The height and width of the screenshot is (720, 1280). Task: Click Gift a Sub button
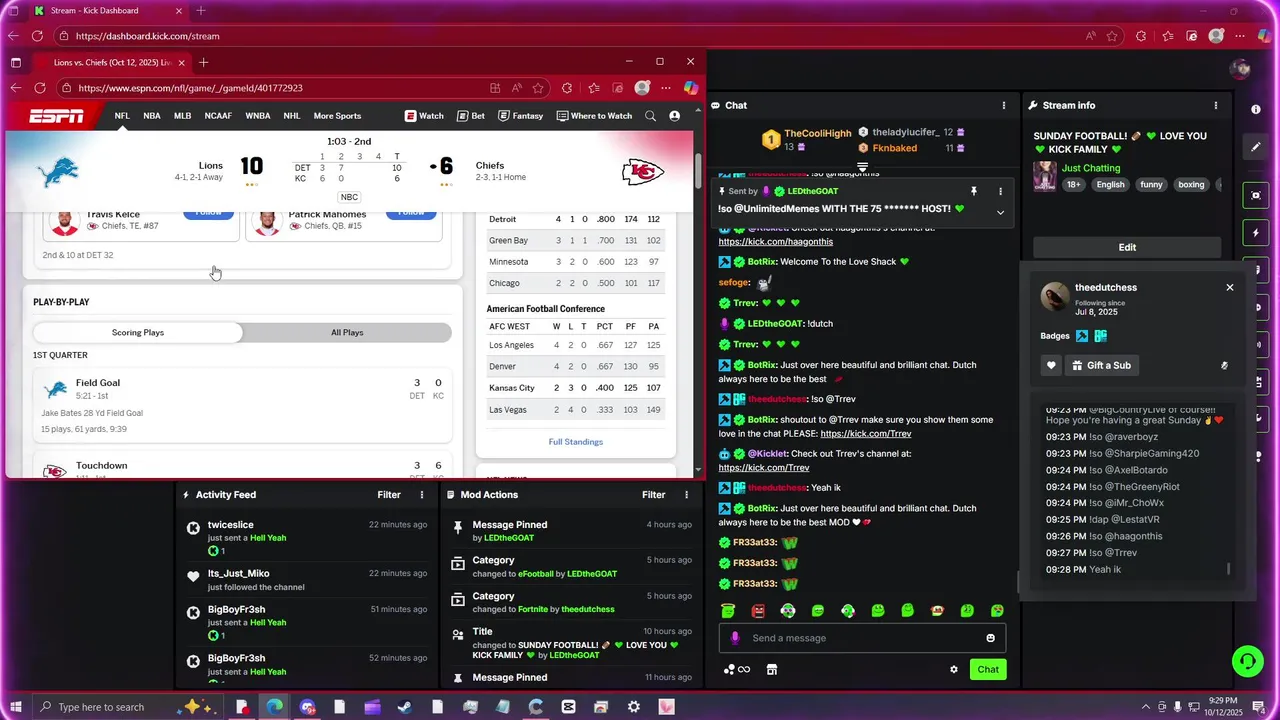click(x=1100, y=365)
